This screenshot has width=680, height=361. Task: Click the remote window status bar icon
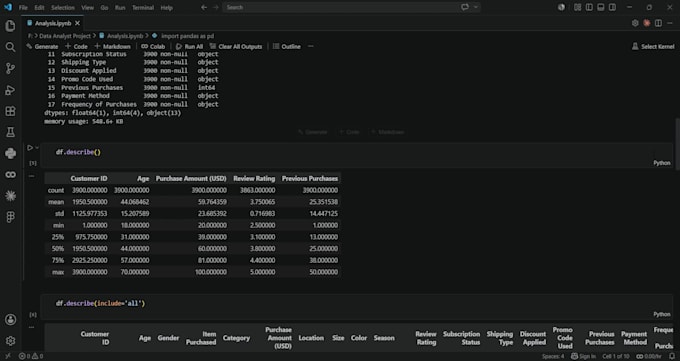pyautogui.click(x=8, y=356)
